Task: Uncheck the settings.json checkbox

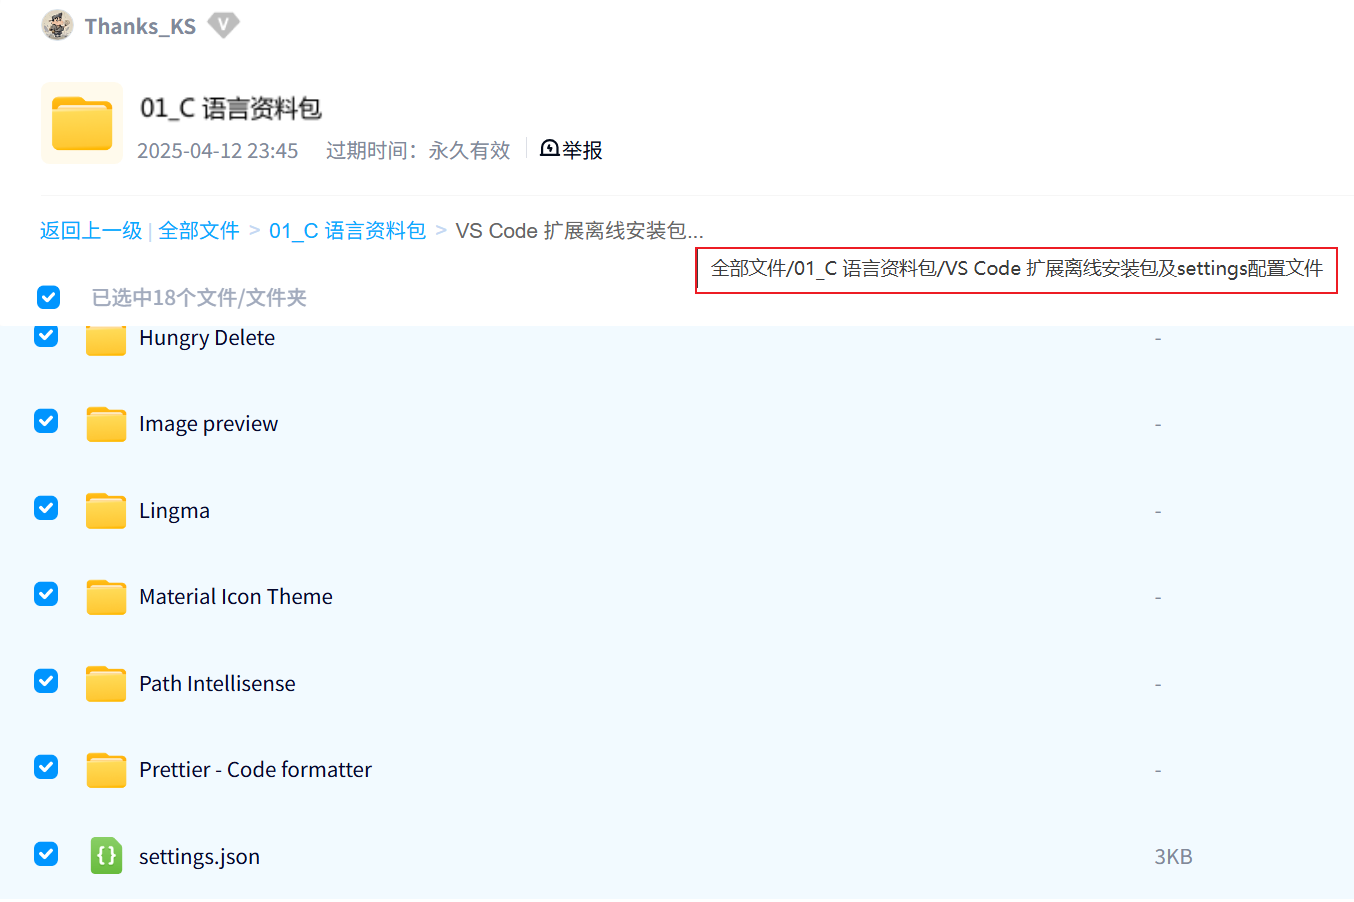Action: click(46, 854)
